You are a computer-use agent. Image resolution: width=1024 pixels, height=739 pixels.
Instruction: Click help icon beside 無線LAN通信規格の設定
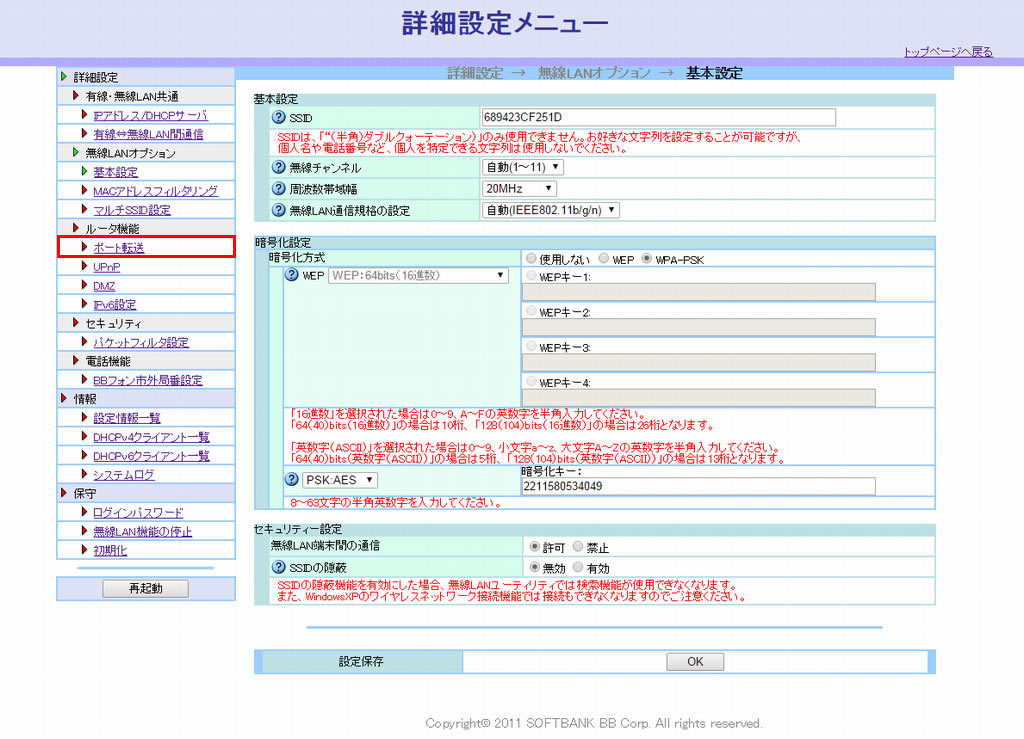point(279,210)
